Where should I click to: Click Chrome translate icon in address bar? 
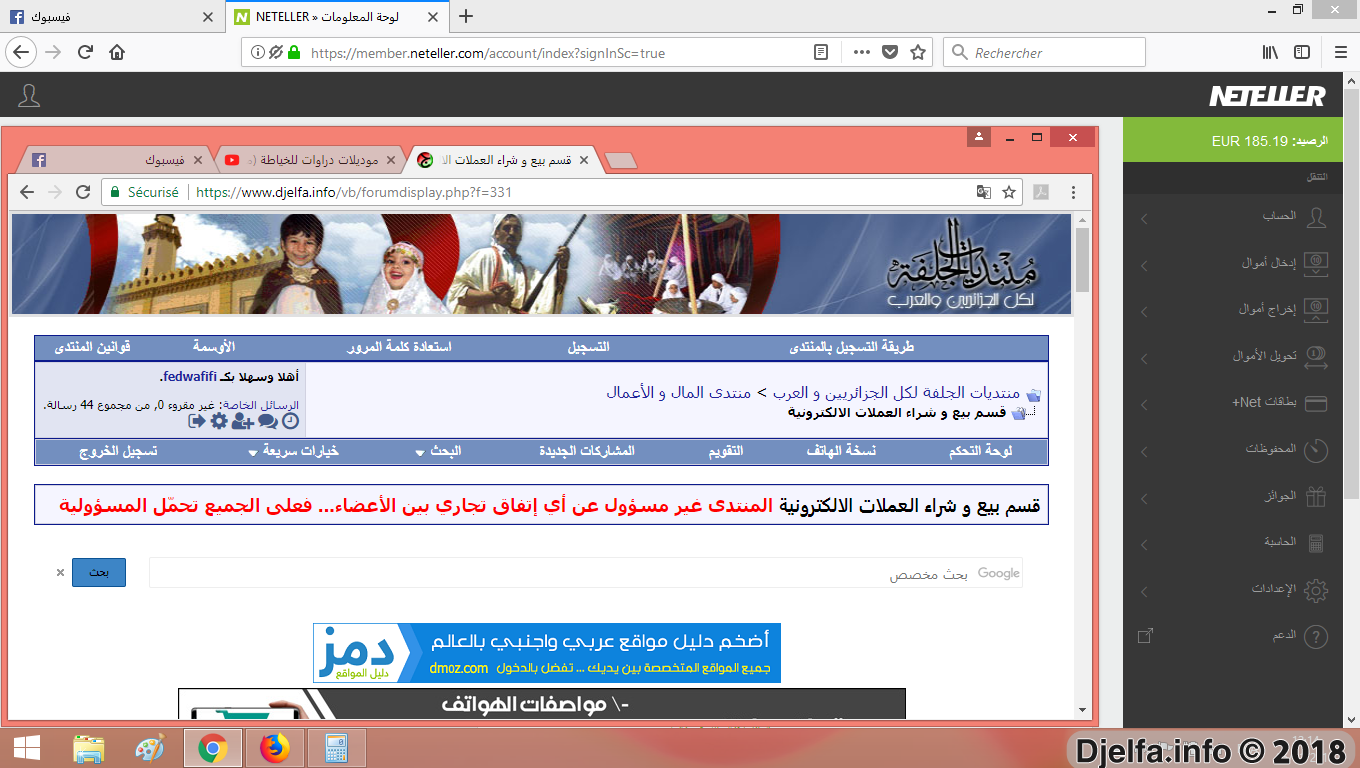tap(983, 192)
